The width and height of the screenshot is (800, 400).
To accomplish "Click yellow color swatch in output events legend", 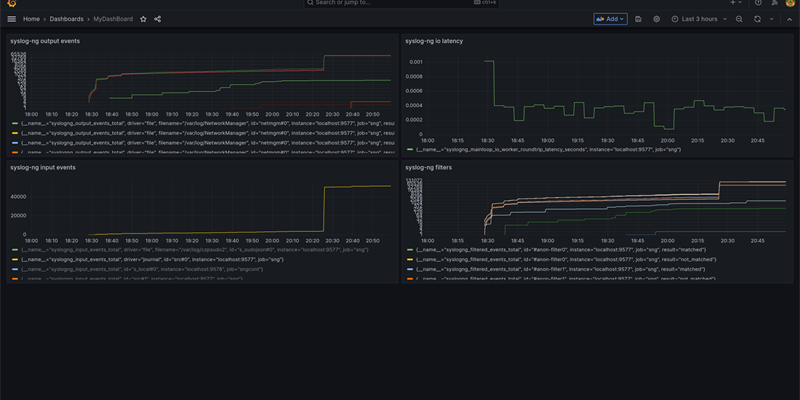I will point(15,133).
